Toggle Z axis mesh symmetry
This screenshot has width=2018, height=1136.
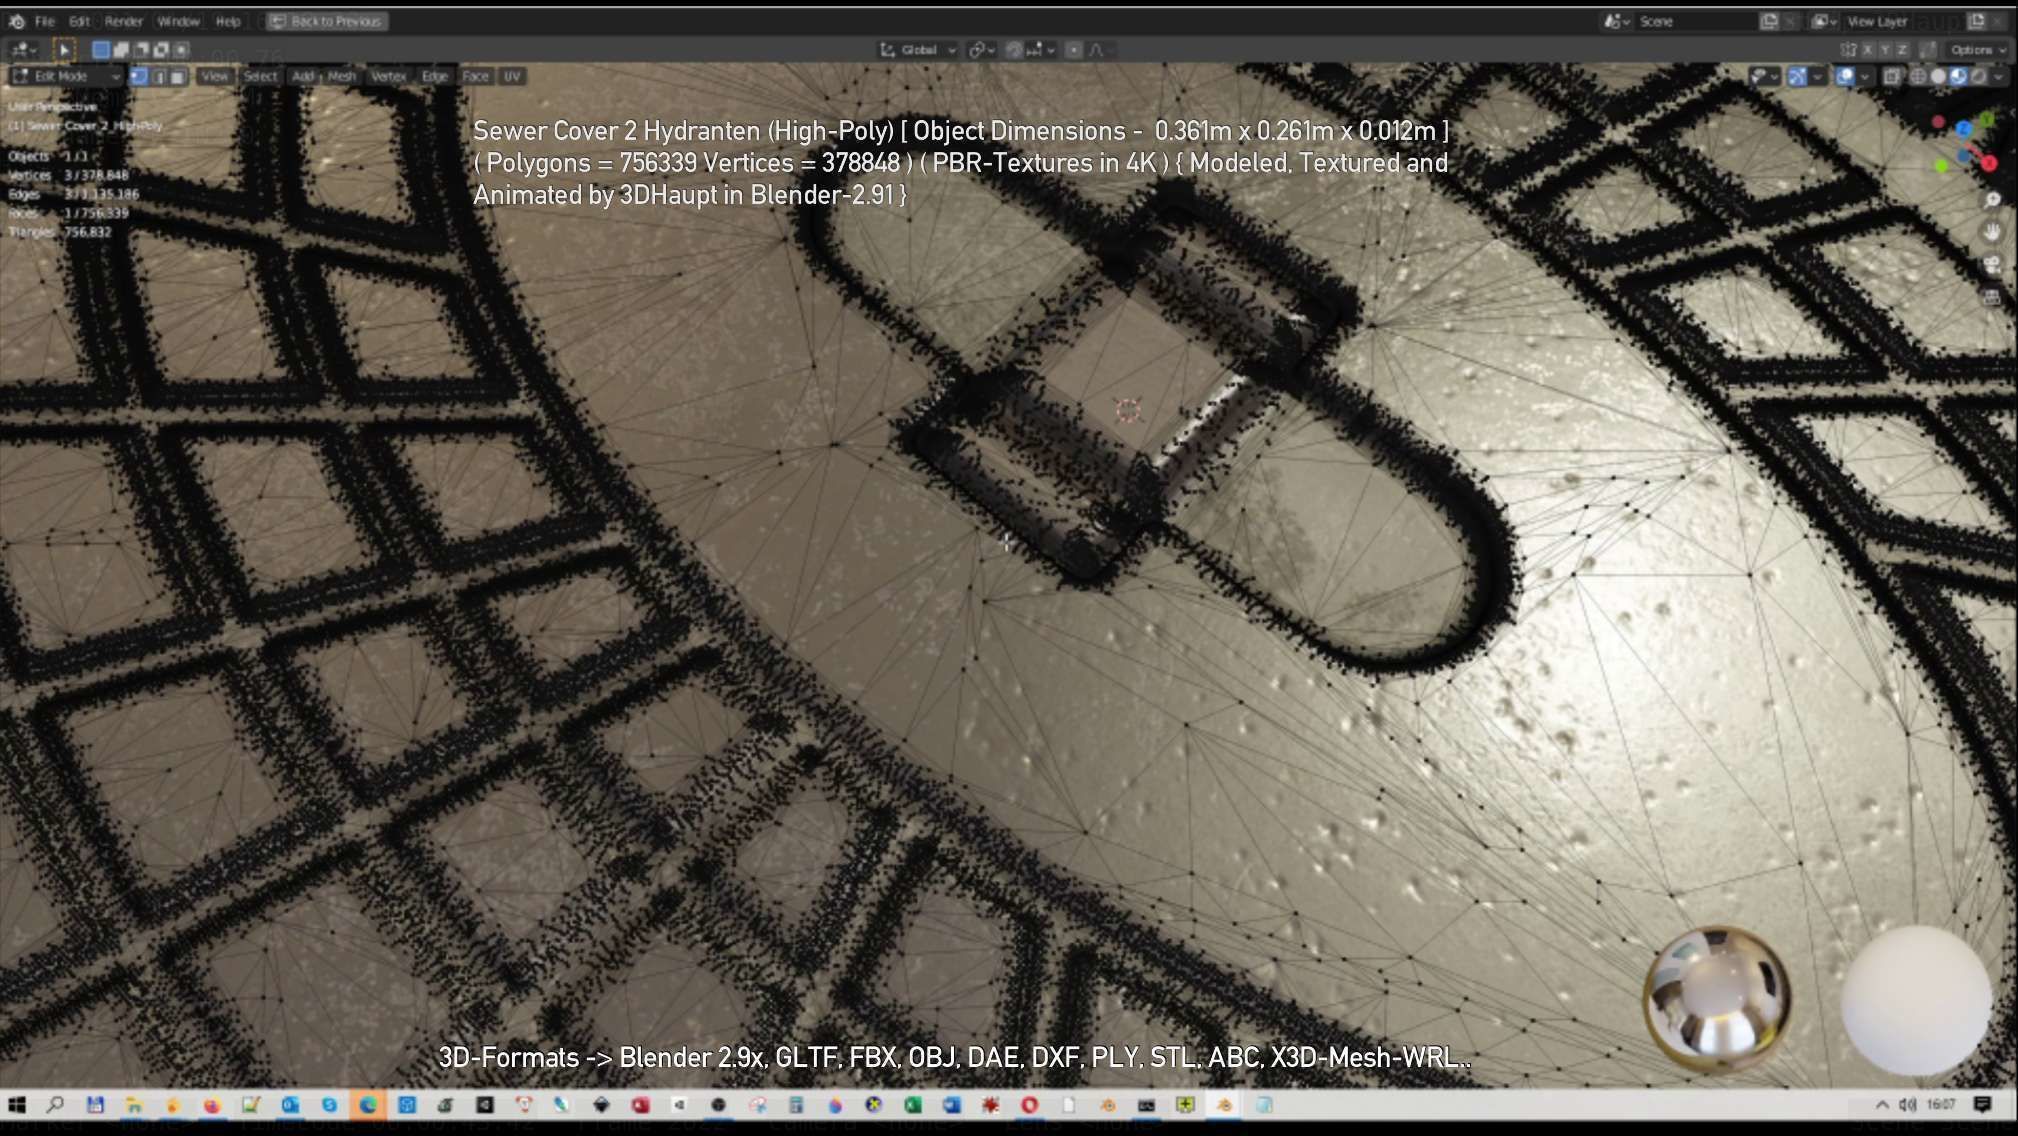(1902, 49)
